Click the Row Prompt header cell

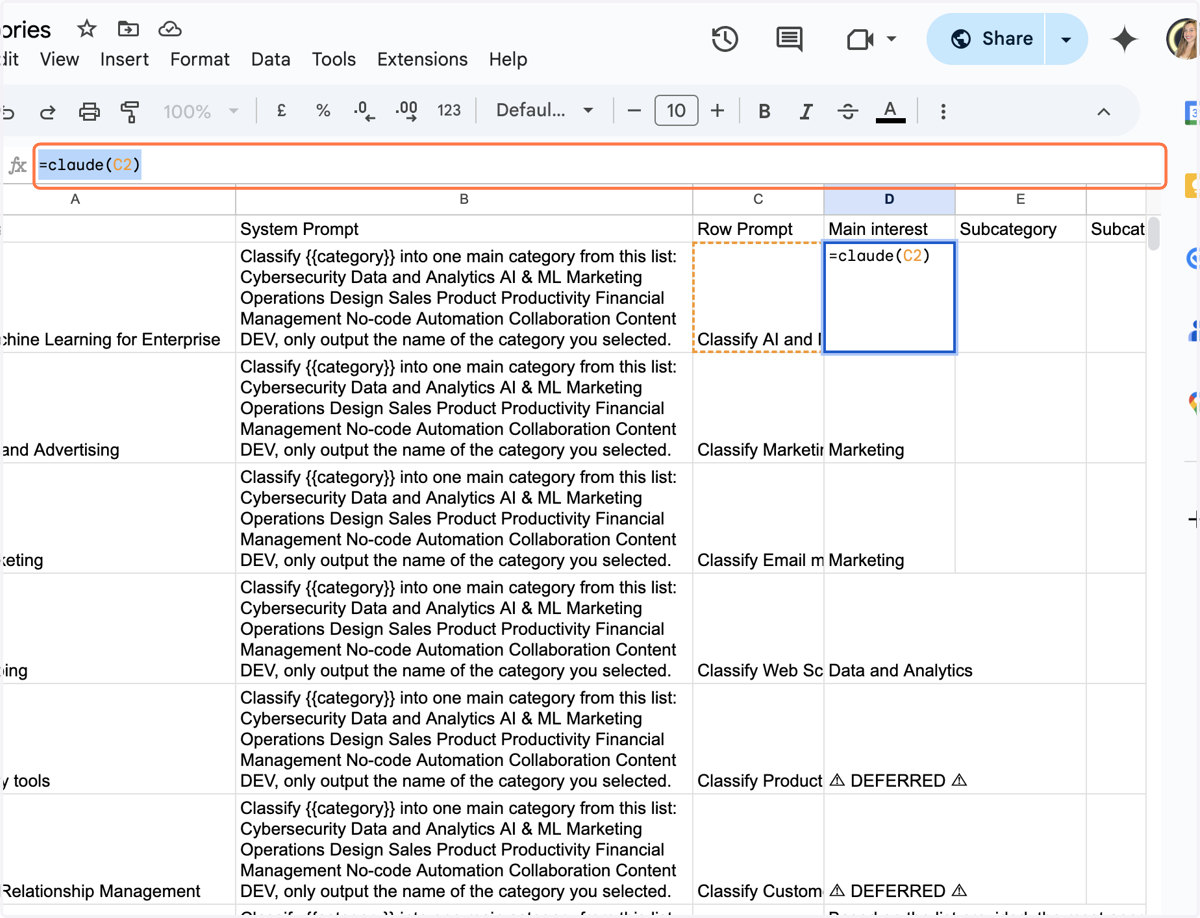(758, 229)
